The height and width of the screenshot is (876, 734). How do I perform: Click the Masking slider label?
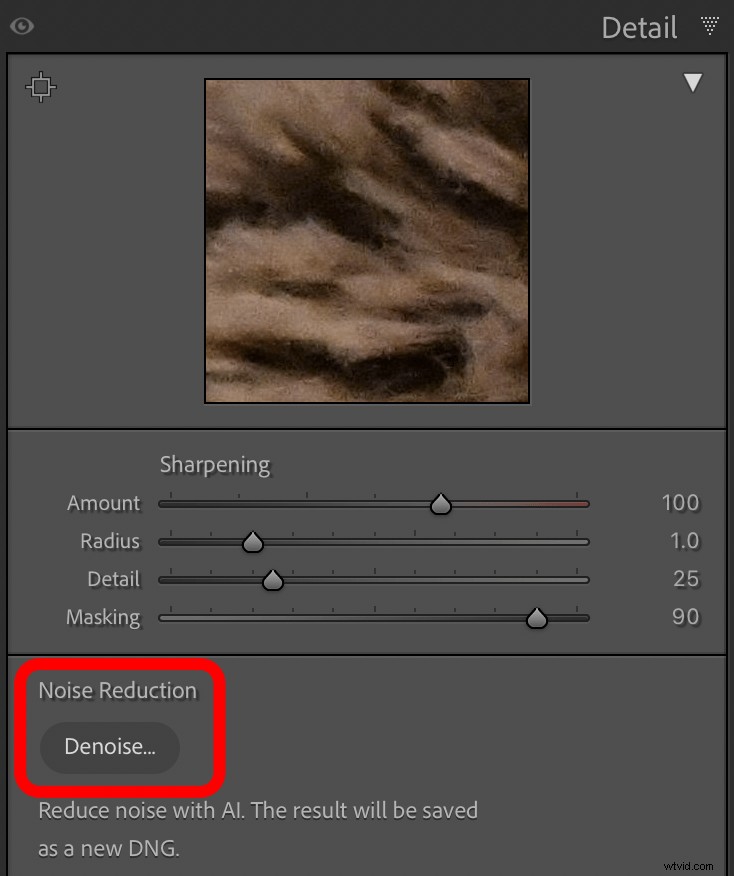(103, 617)
